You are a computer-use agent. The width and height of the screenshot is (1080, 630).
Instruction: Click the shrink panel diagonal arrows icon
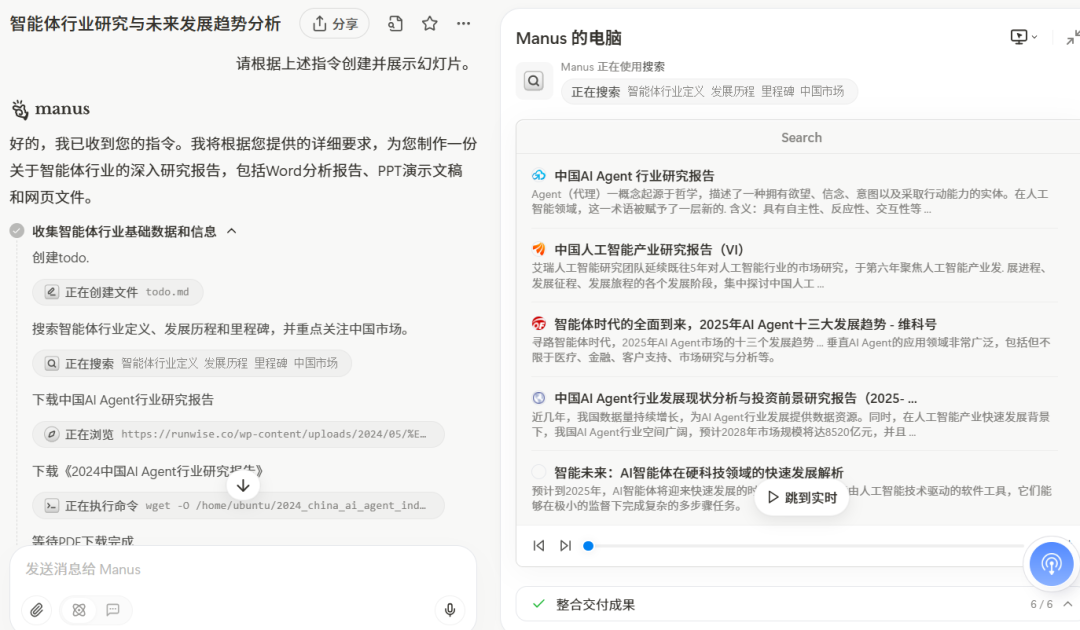(x=1072, y=38)
